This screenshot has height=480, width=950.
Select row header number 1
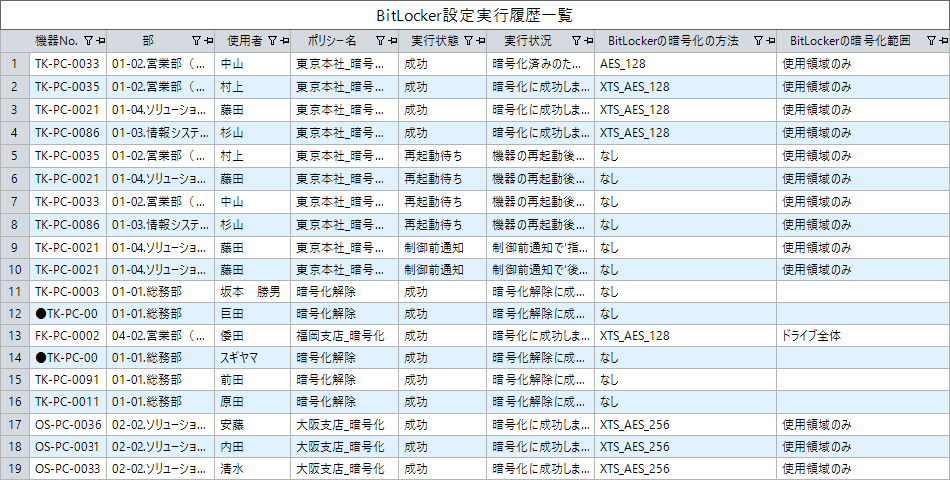pyautogui.click(x=15, y=64)
